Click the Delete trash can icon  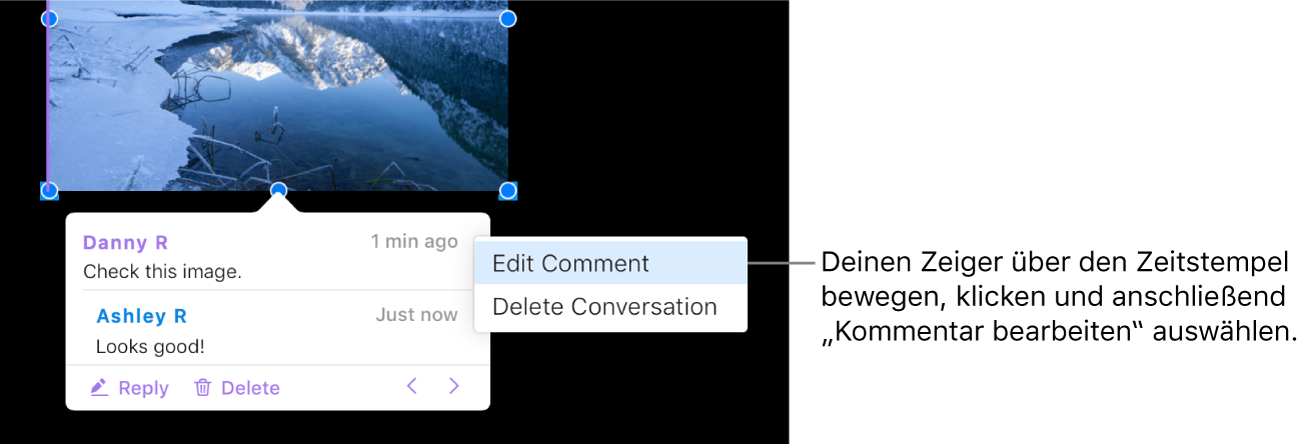point(203,388)
